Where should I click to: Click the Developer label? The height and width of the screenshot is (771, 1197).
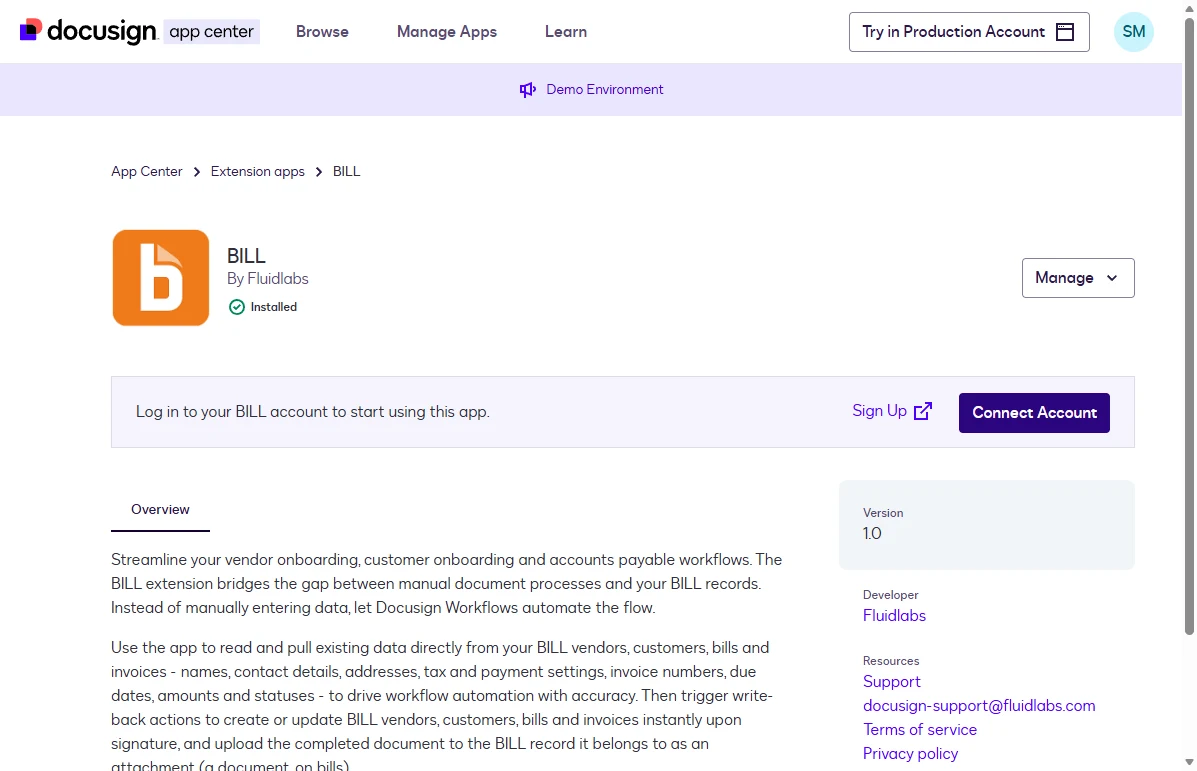pyautogui.click(x=890, y=595)
